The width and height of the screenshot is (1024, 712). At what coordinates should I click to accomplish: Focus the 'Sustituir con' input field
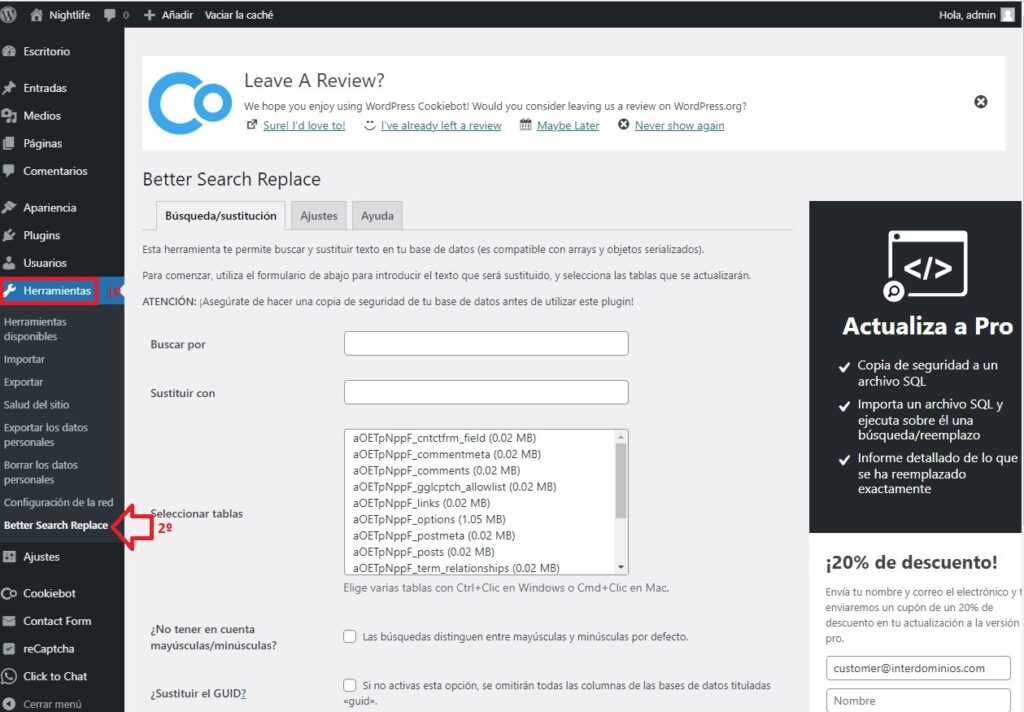(x=486, y=392)
